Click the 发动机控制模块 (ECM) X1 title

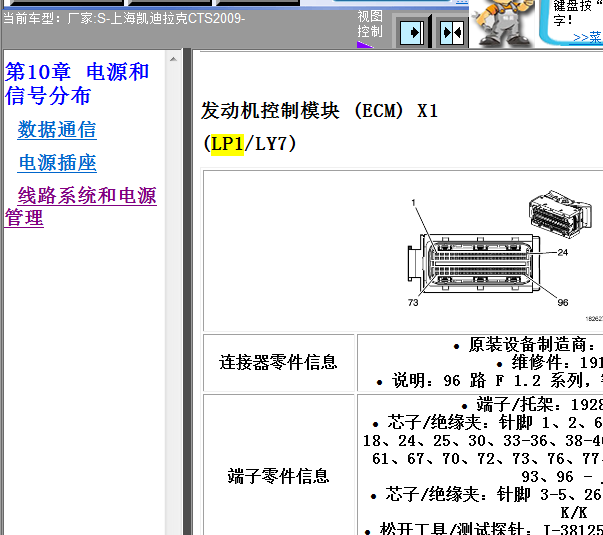click(x=319, y=111)
